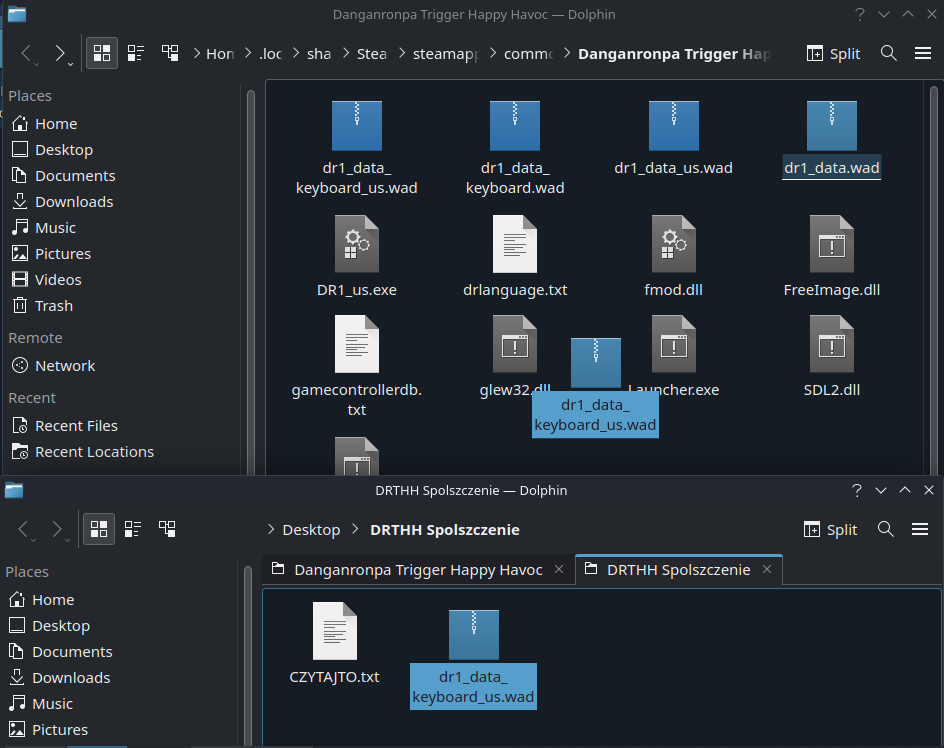Expand chevron before Desktop breadcrumb in bottom window

271,529
